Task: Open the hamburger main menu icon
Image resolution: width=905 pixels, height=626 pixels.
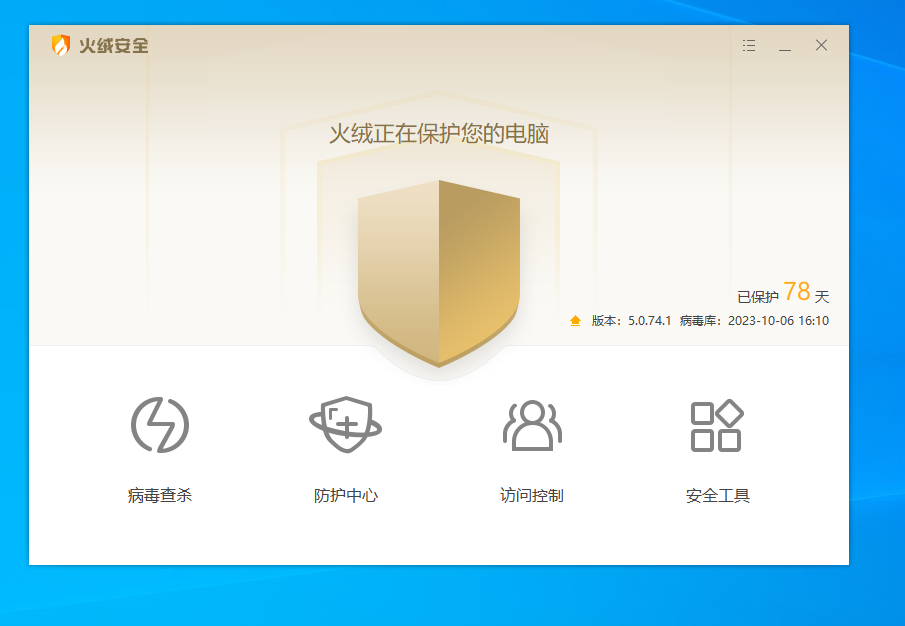Action: [x=749, y=46]
